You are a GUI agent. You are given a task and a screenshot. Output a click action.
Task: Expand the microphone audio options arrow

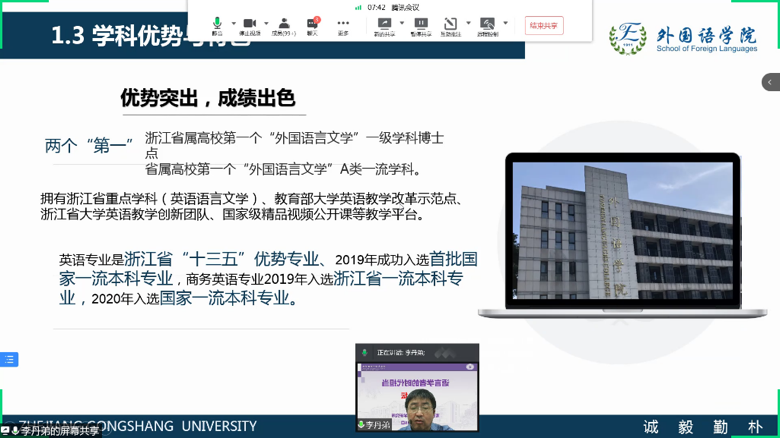pos(233,22)
